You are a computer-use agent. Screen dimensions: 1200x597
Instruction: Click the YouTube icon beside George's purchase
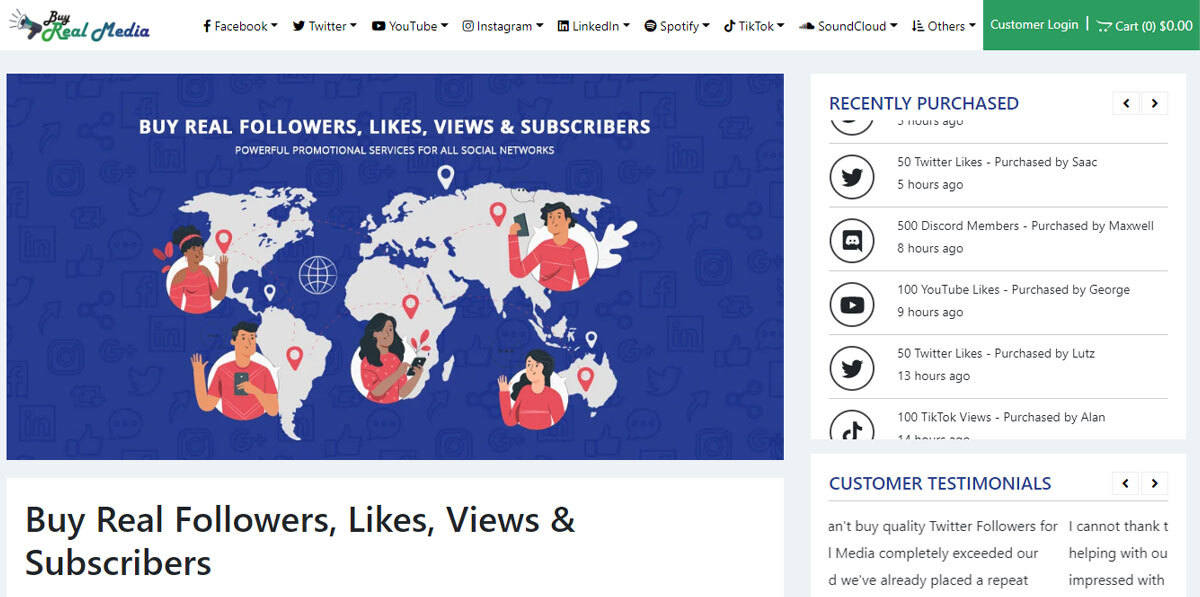click(852, 305)
